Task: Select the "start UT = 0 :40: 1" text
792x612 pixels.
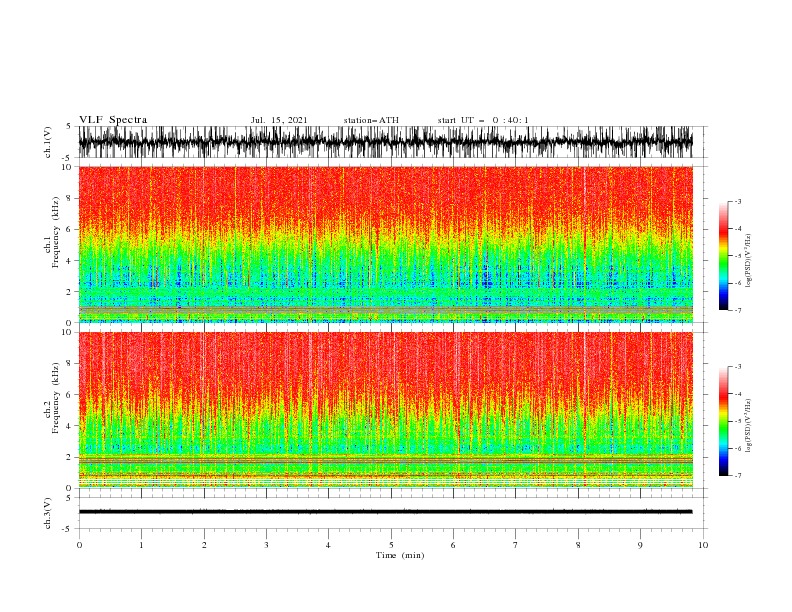Action: coord(483,120)
